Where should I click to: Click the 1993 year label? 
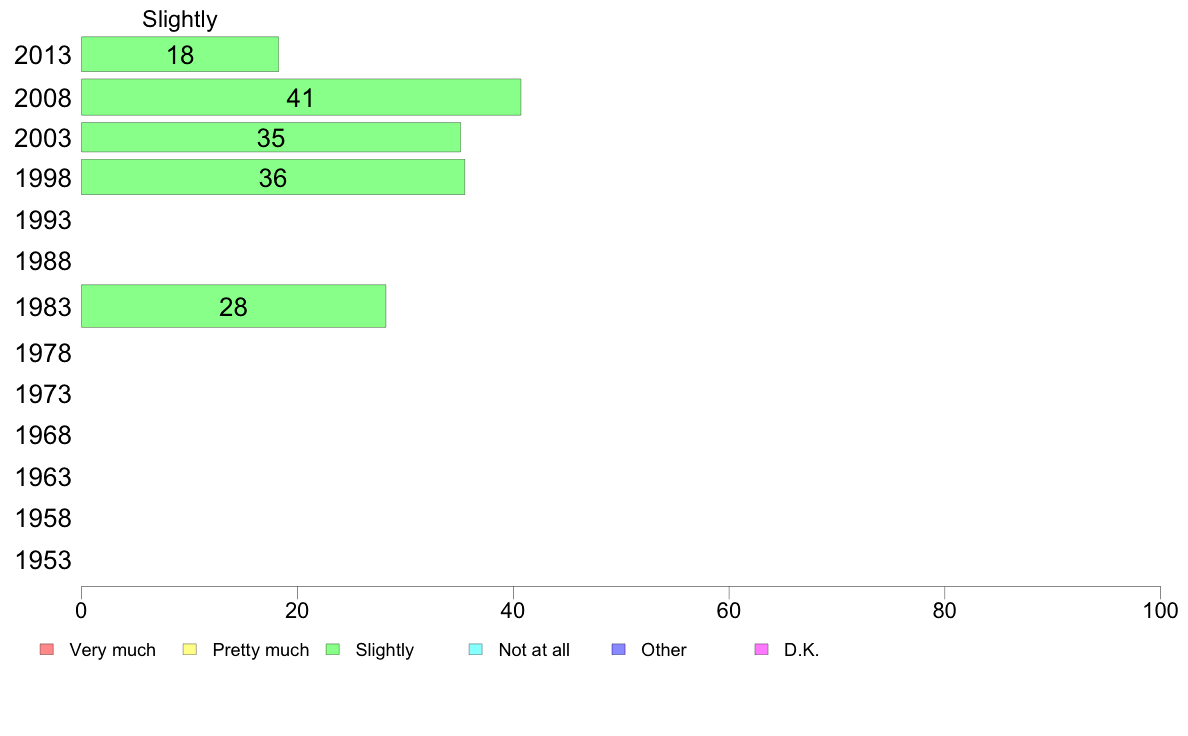(x=42, y=221)
